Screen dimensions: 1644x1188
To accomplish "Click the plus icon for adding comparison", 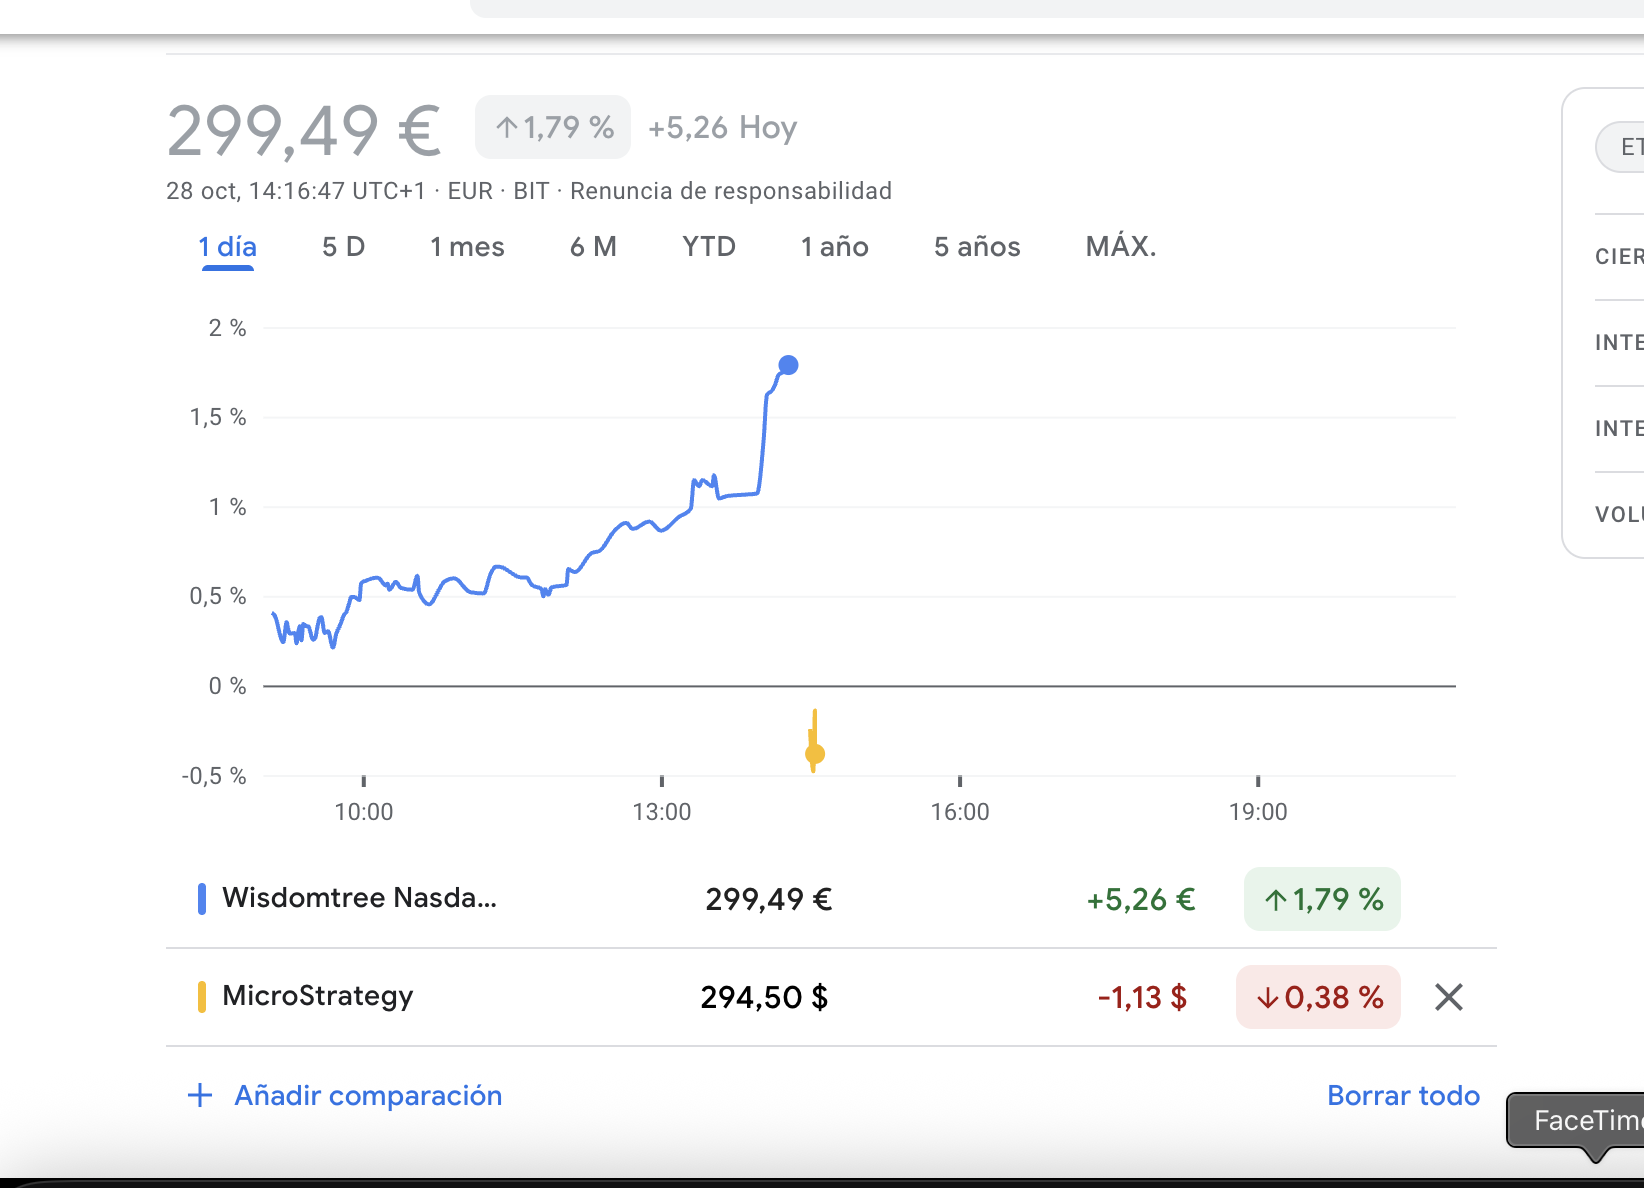I will click(x=200, y=1095).
